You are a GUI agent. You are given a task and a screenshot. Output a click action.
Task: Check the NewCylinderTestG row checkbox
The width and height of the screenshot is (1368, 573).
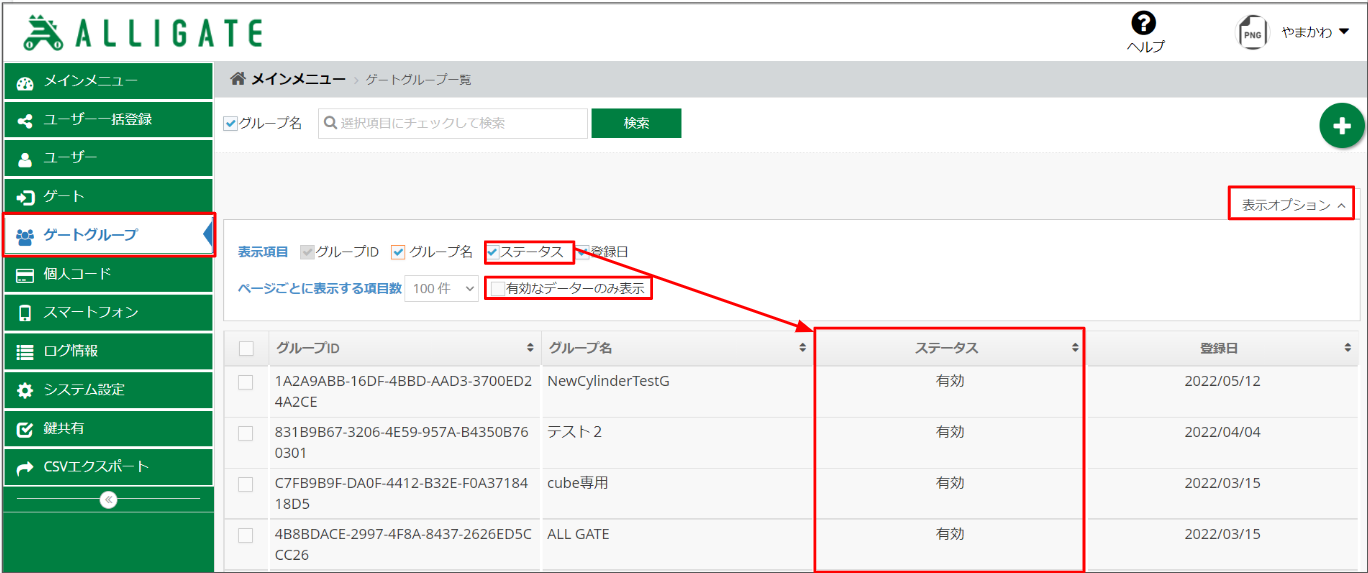click(246, 382)
